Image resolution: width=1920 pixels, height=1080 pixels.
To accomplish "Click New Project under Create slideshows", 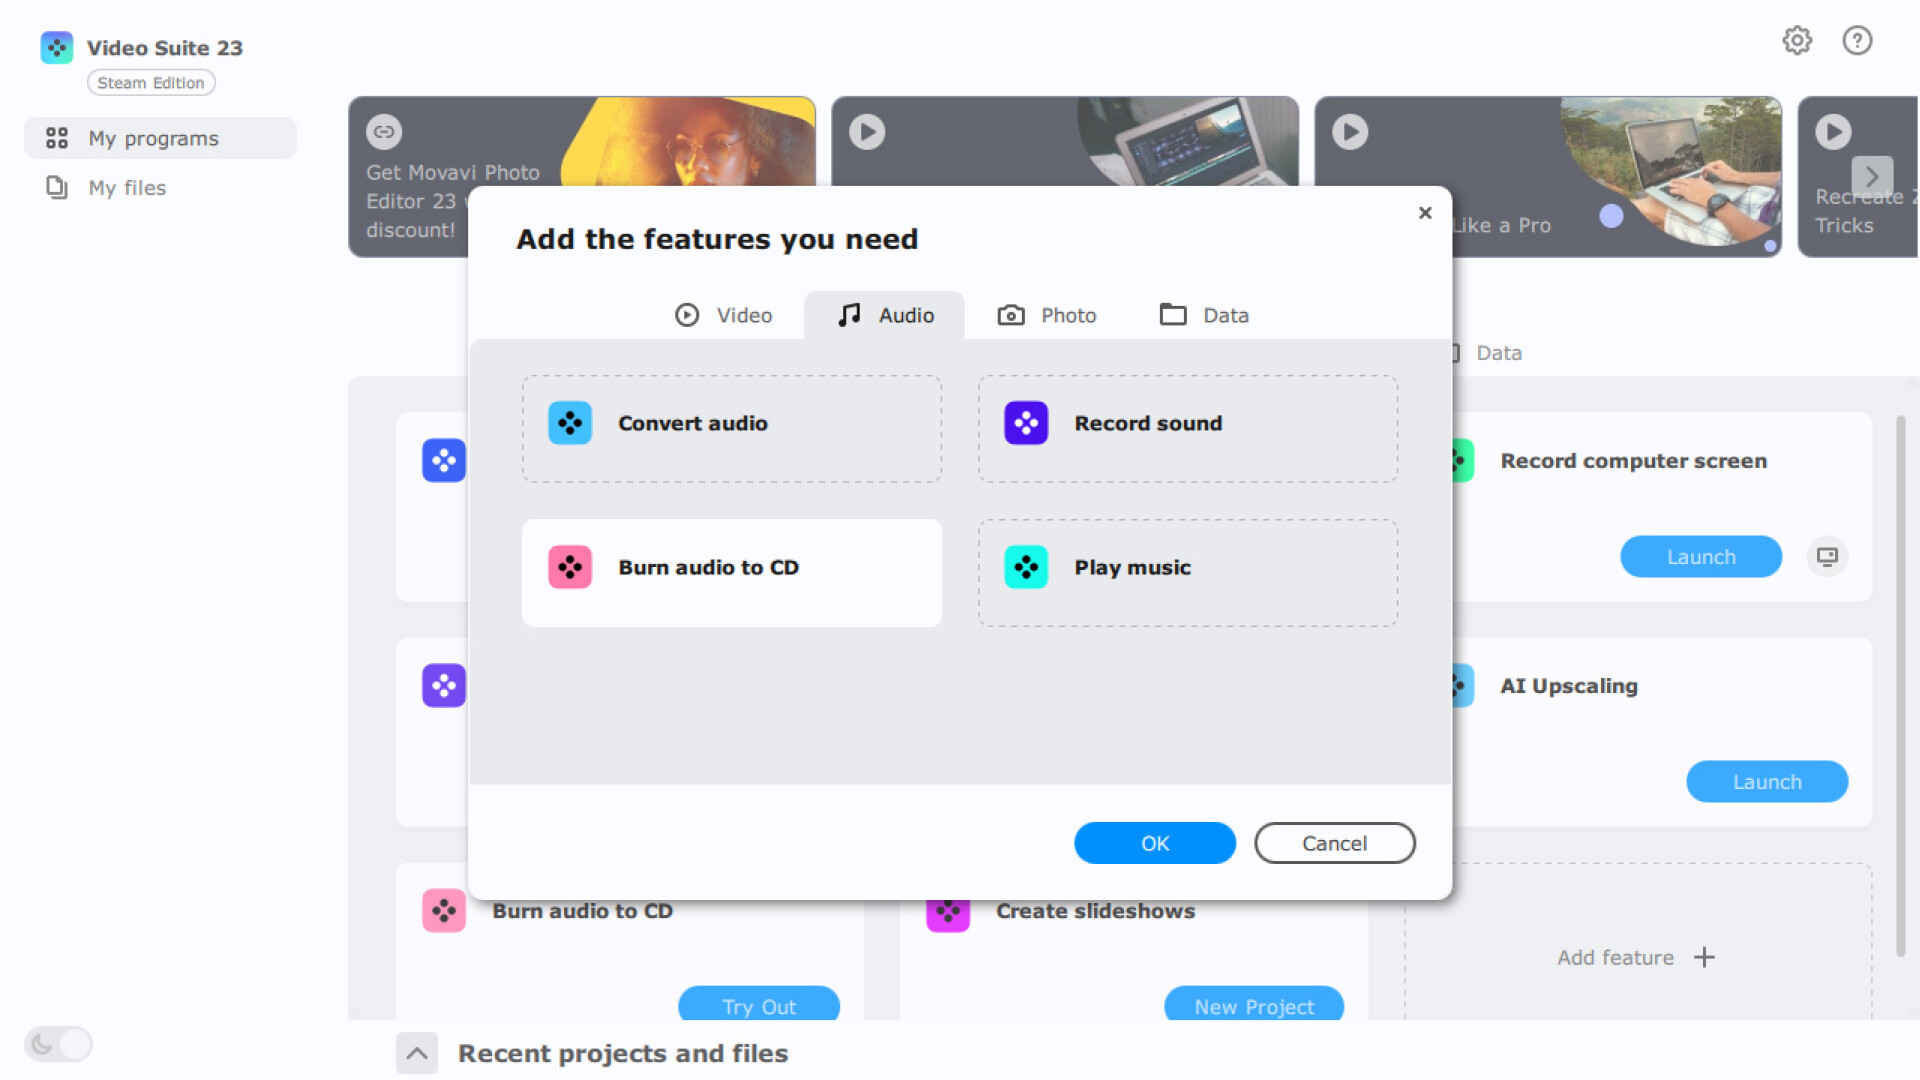I will [1253, 1006].
